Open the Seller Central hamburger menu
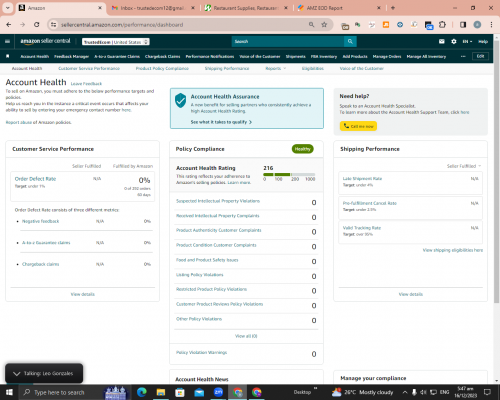500x400 pixels. click(x=7, y=41)
